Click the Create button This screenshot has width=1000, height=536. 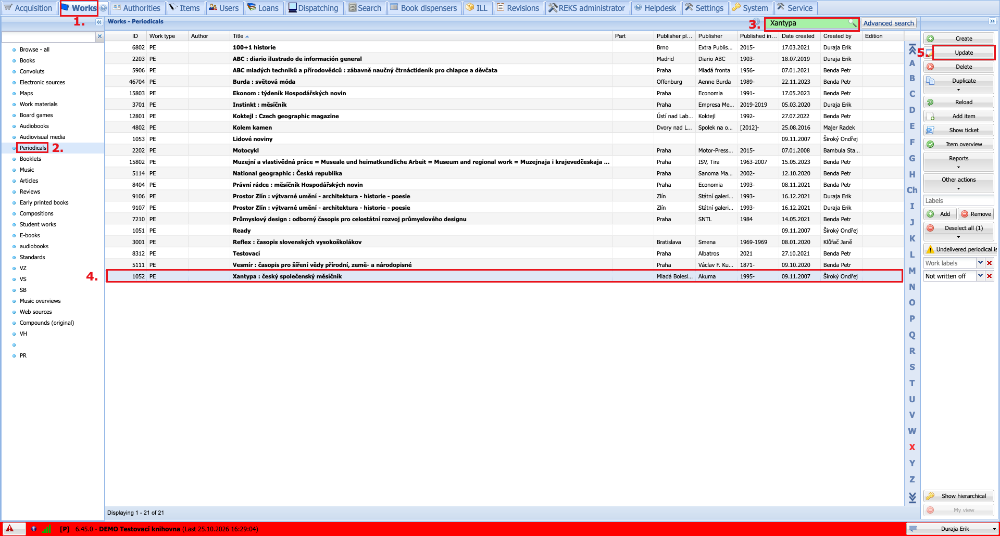coord(959,38)
